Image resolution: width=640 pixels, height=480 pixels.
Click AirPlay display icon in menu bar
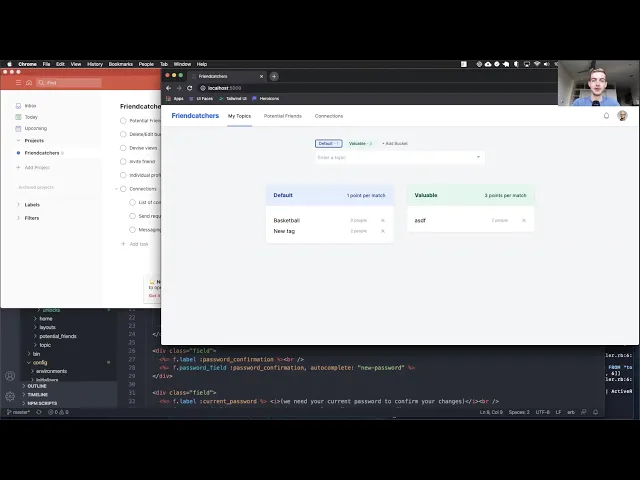pyautogui.click(x=527, y=64)
